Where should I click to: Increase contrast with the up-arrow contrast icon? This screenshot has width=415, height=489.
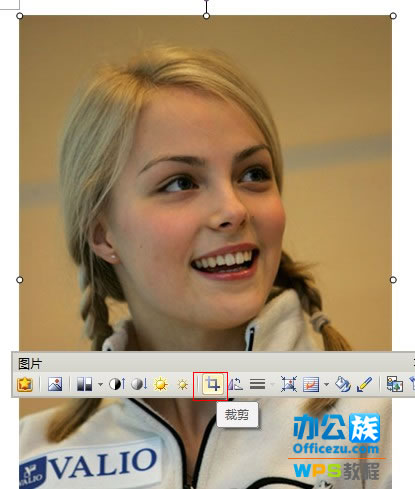[117, 384]
